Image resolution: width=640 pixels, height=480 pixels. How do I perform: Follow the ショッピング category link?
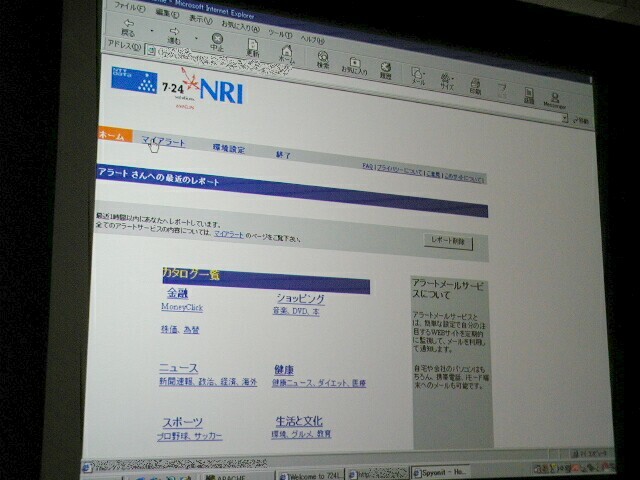300,298
